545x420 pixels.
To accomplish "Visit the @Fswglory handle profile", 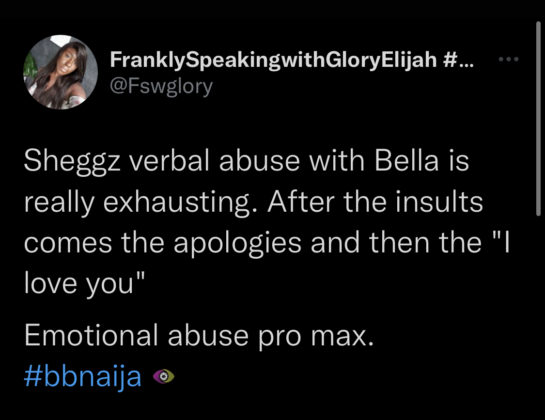I will [x=161, y=86].
